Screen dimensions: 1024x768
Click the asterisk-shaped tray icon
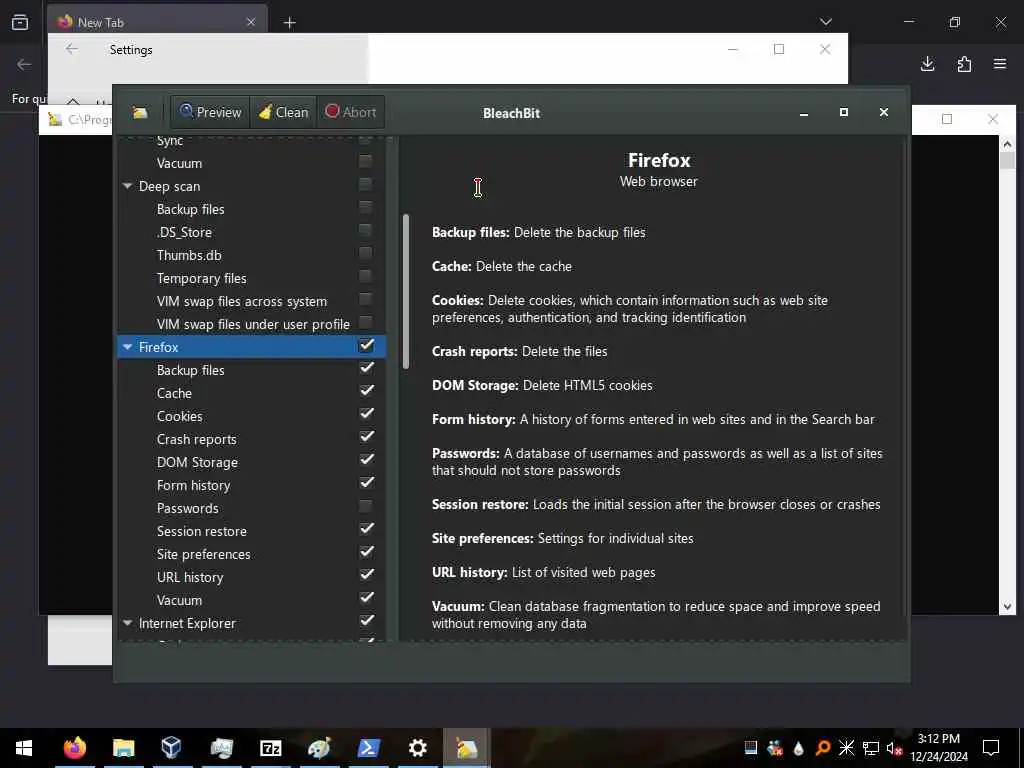[x=846, y=748]
